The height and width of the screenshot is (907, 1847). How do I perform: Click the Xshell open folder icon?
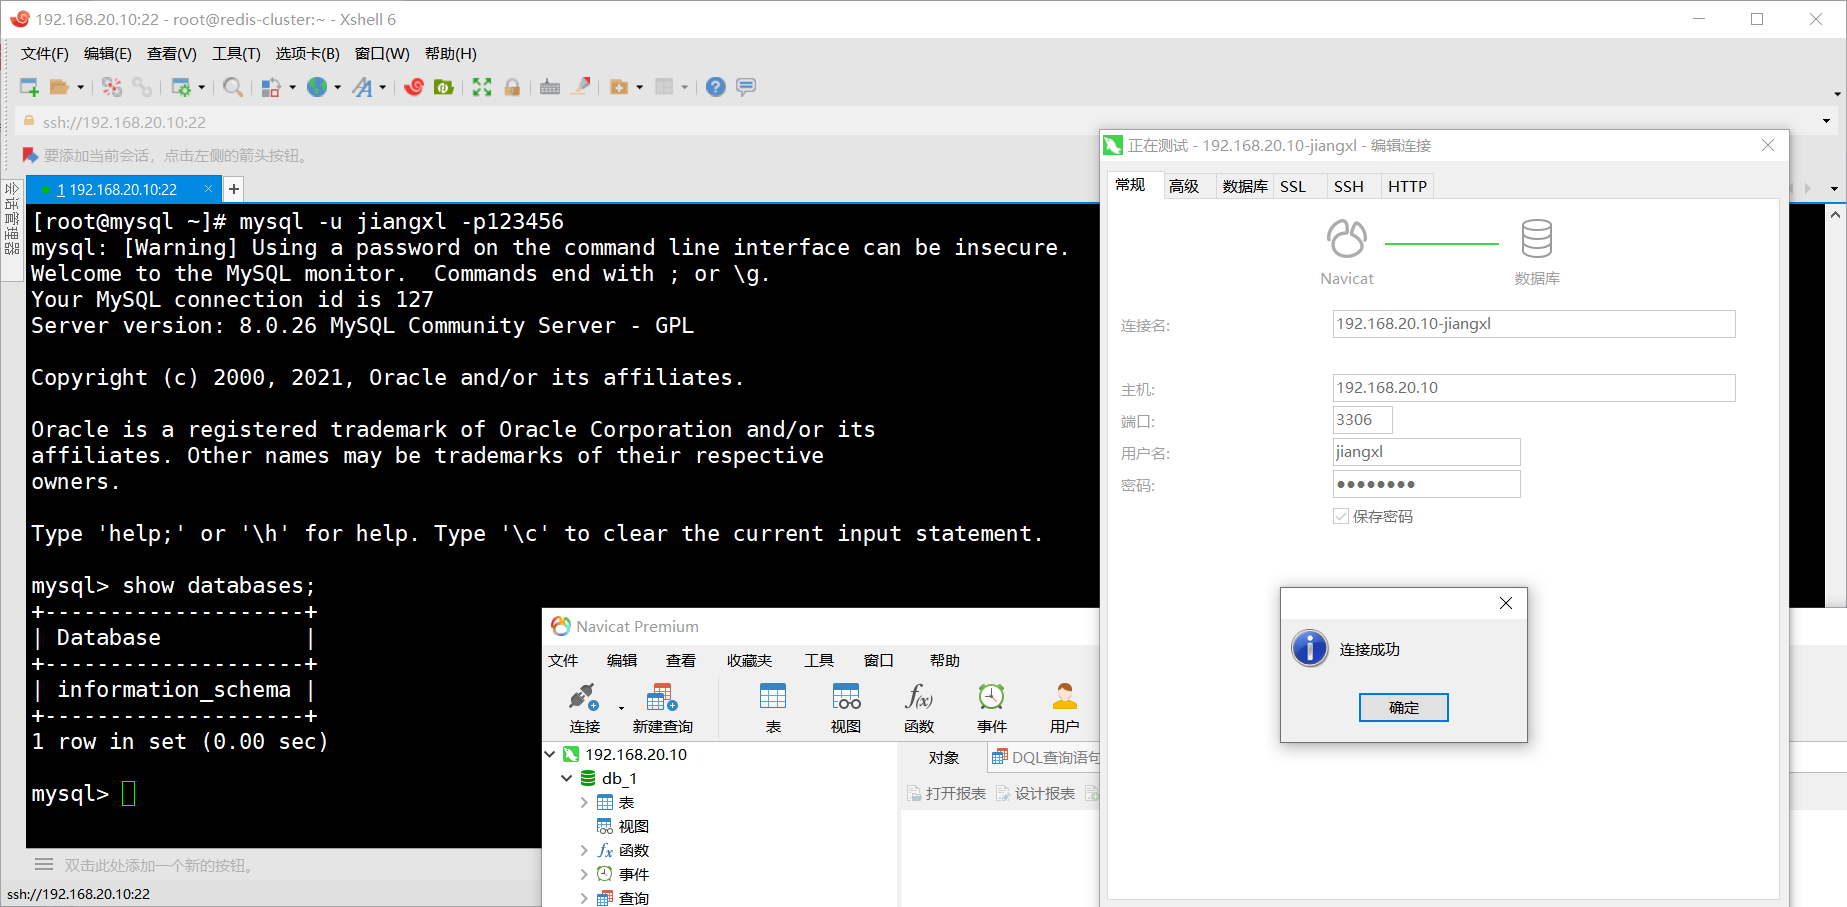pyautogui.click(x=59, y=87)
